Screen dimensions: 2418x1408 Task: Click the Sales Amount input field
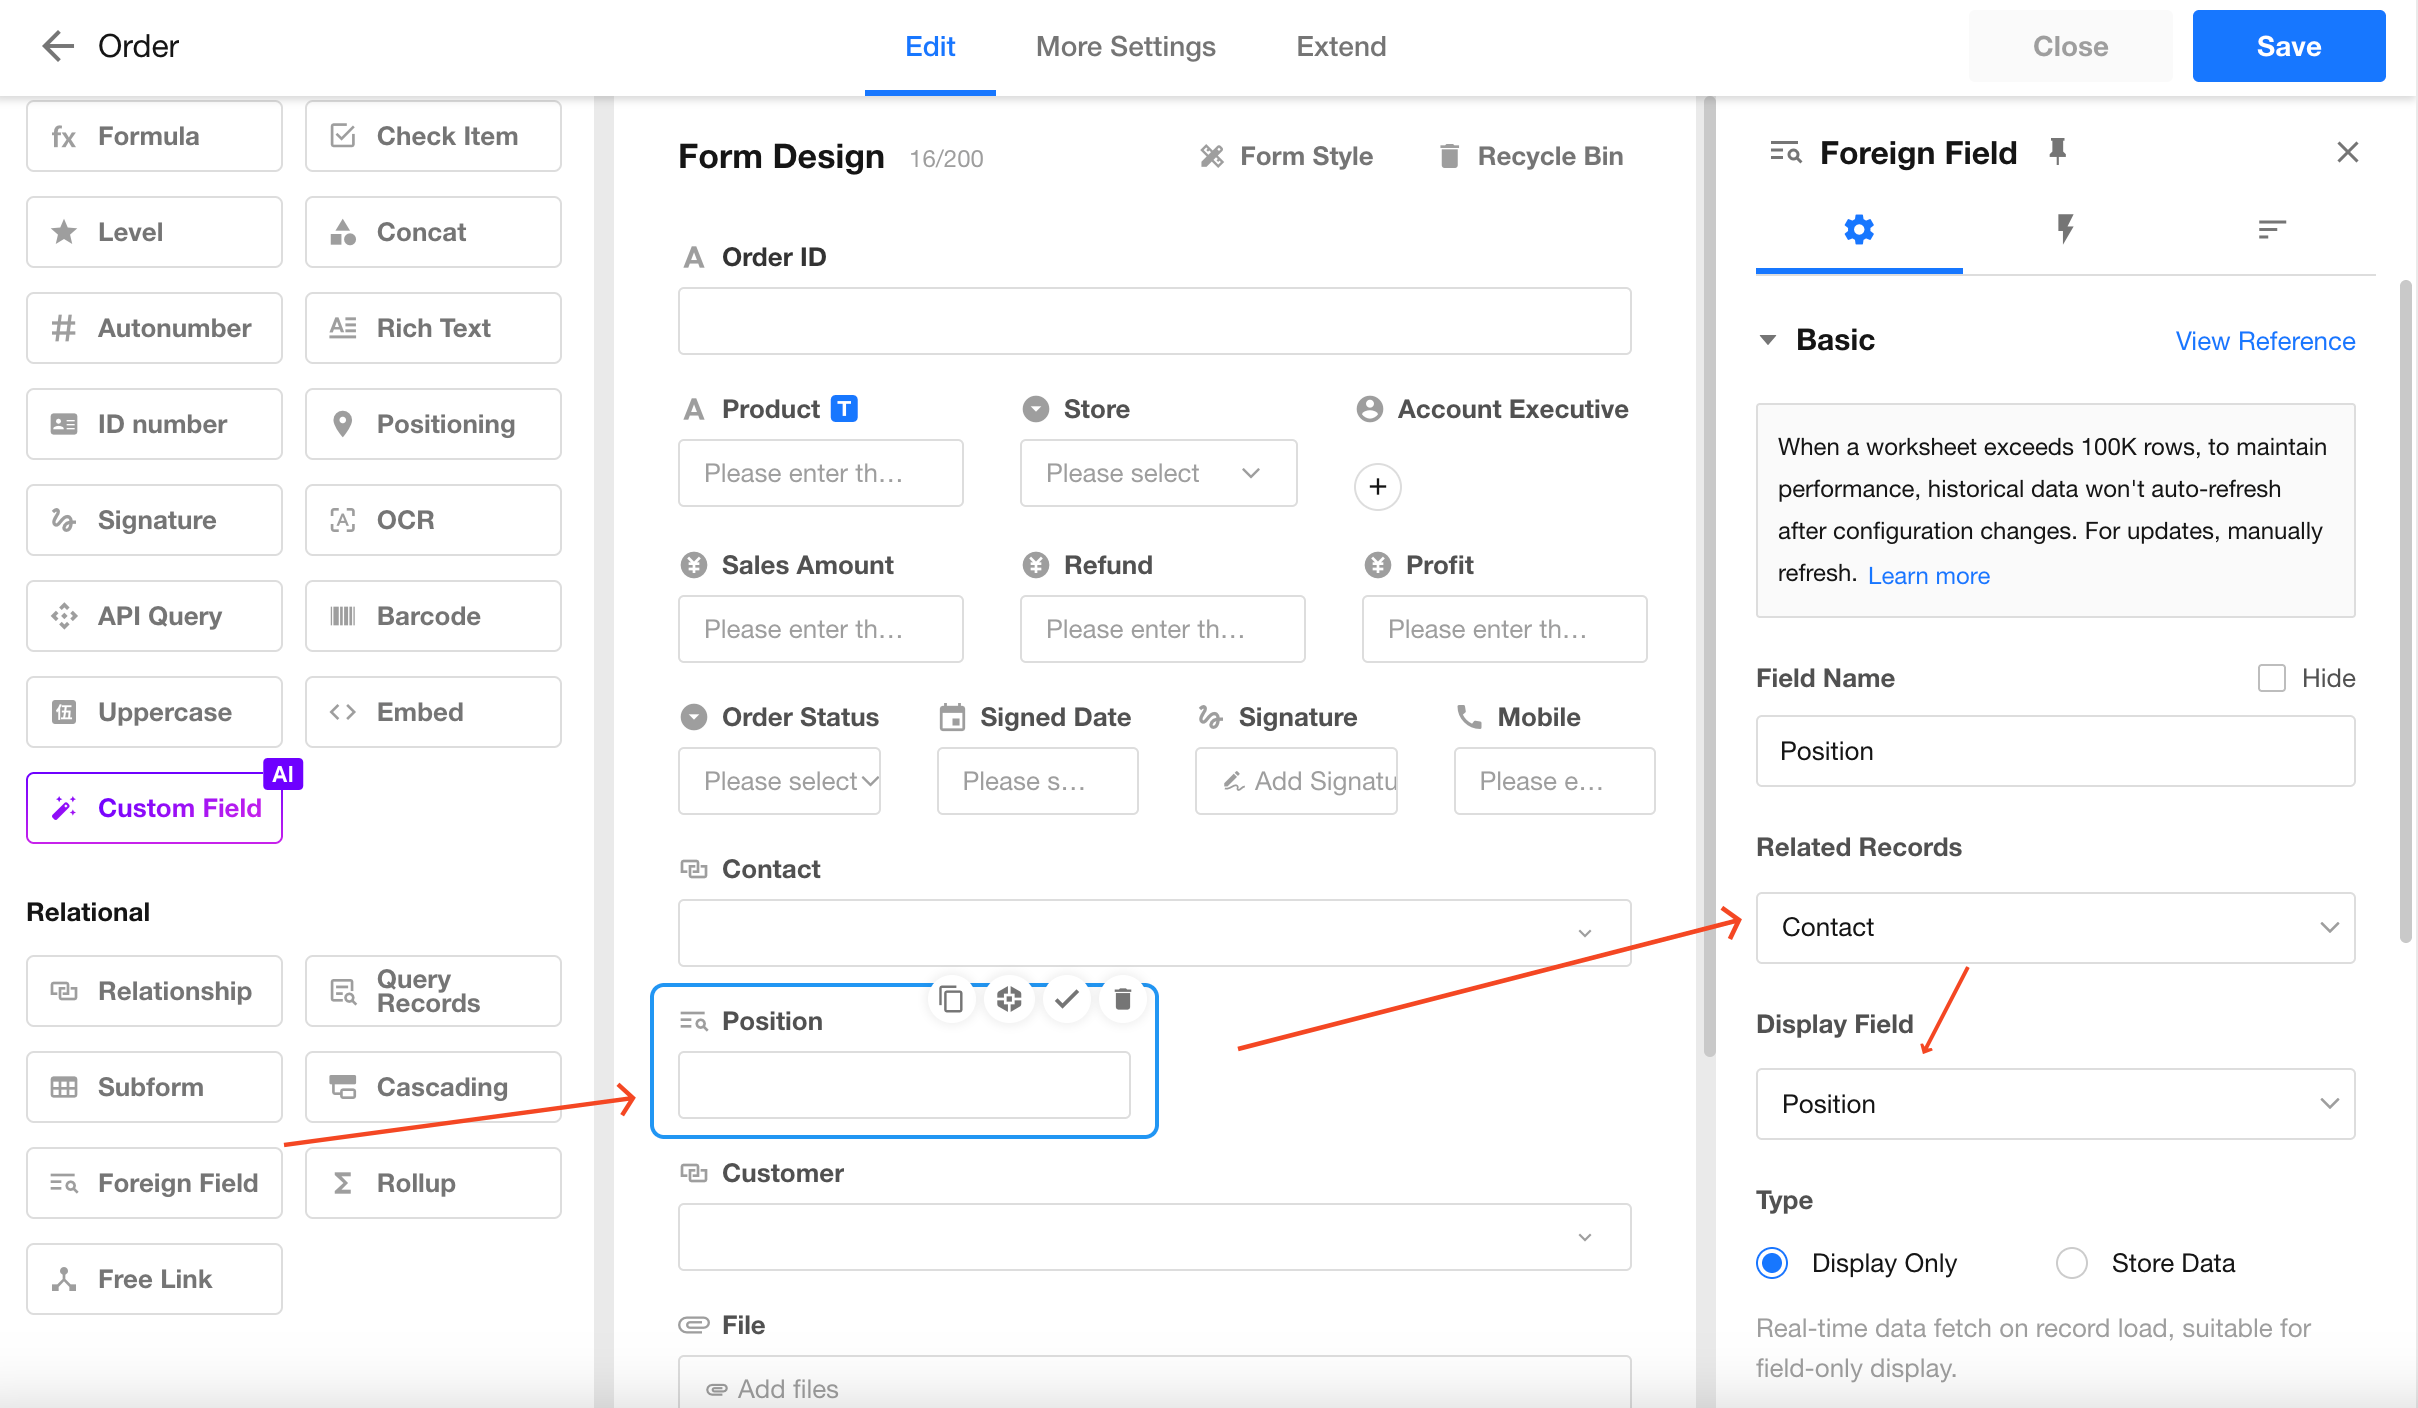820,629
